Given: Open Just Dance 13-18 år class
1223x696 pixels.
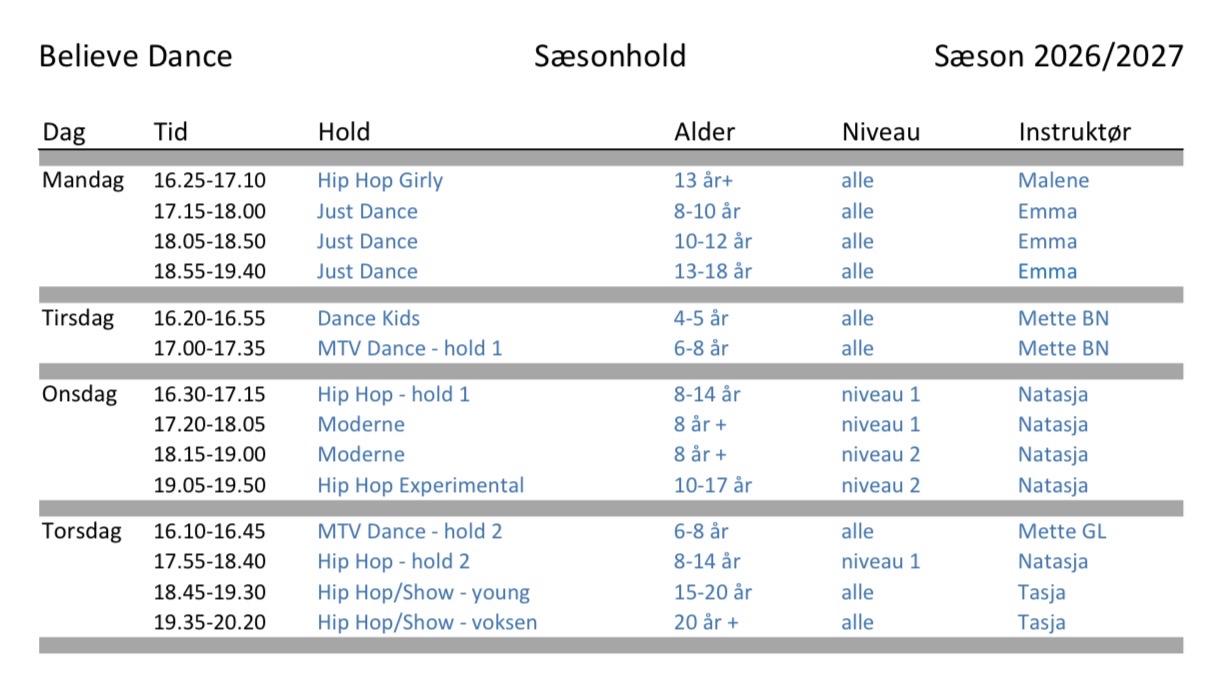Looking at the screenshot, I should pyautogui.click(x=367, y=271).
